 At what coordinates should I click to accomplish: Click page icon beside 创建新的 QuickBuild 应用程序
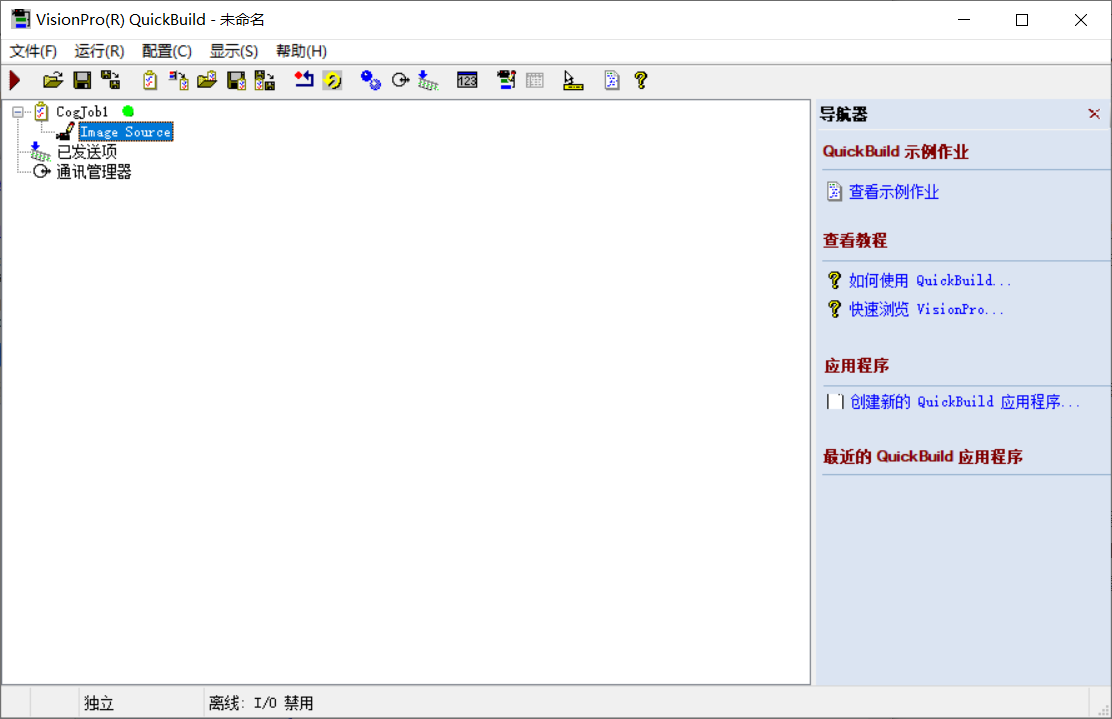click(835, 402)
